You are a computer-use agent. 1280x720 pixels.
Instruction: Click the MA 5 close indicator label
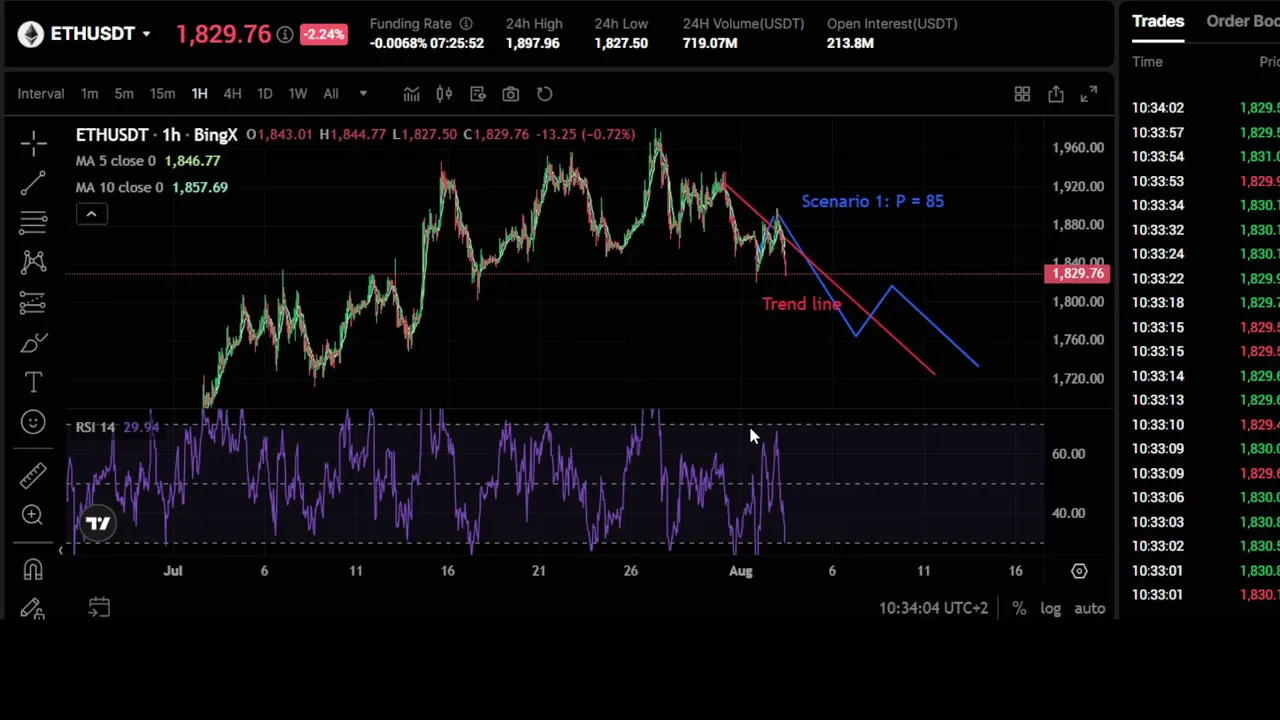coord(116,161)
